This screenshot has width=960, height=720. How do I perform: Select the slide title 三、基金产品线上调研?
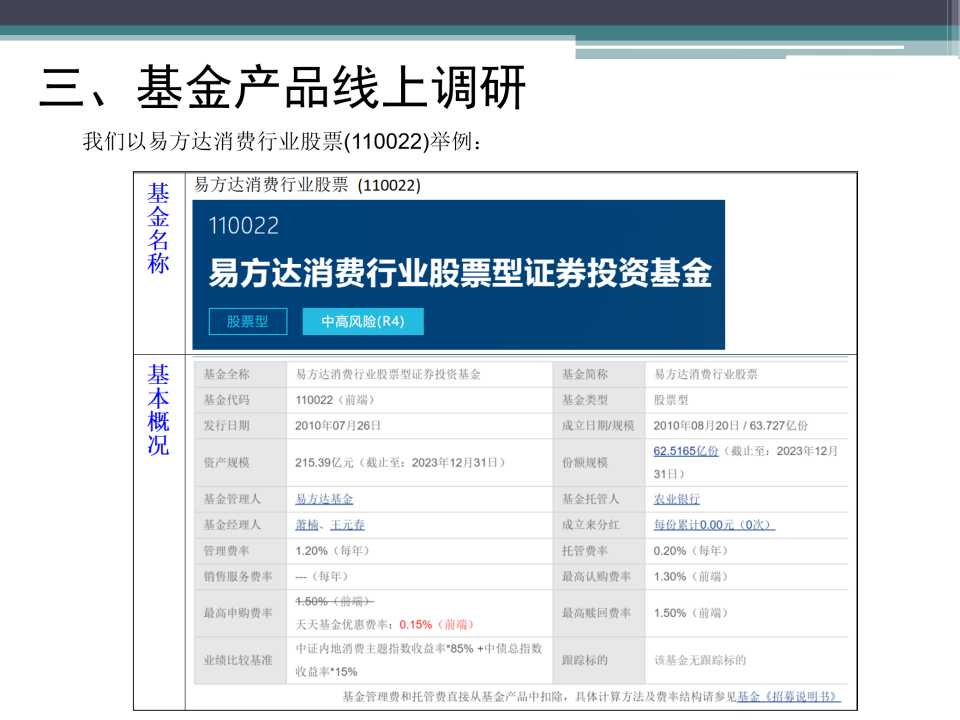point(282,88)
